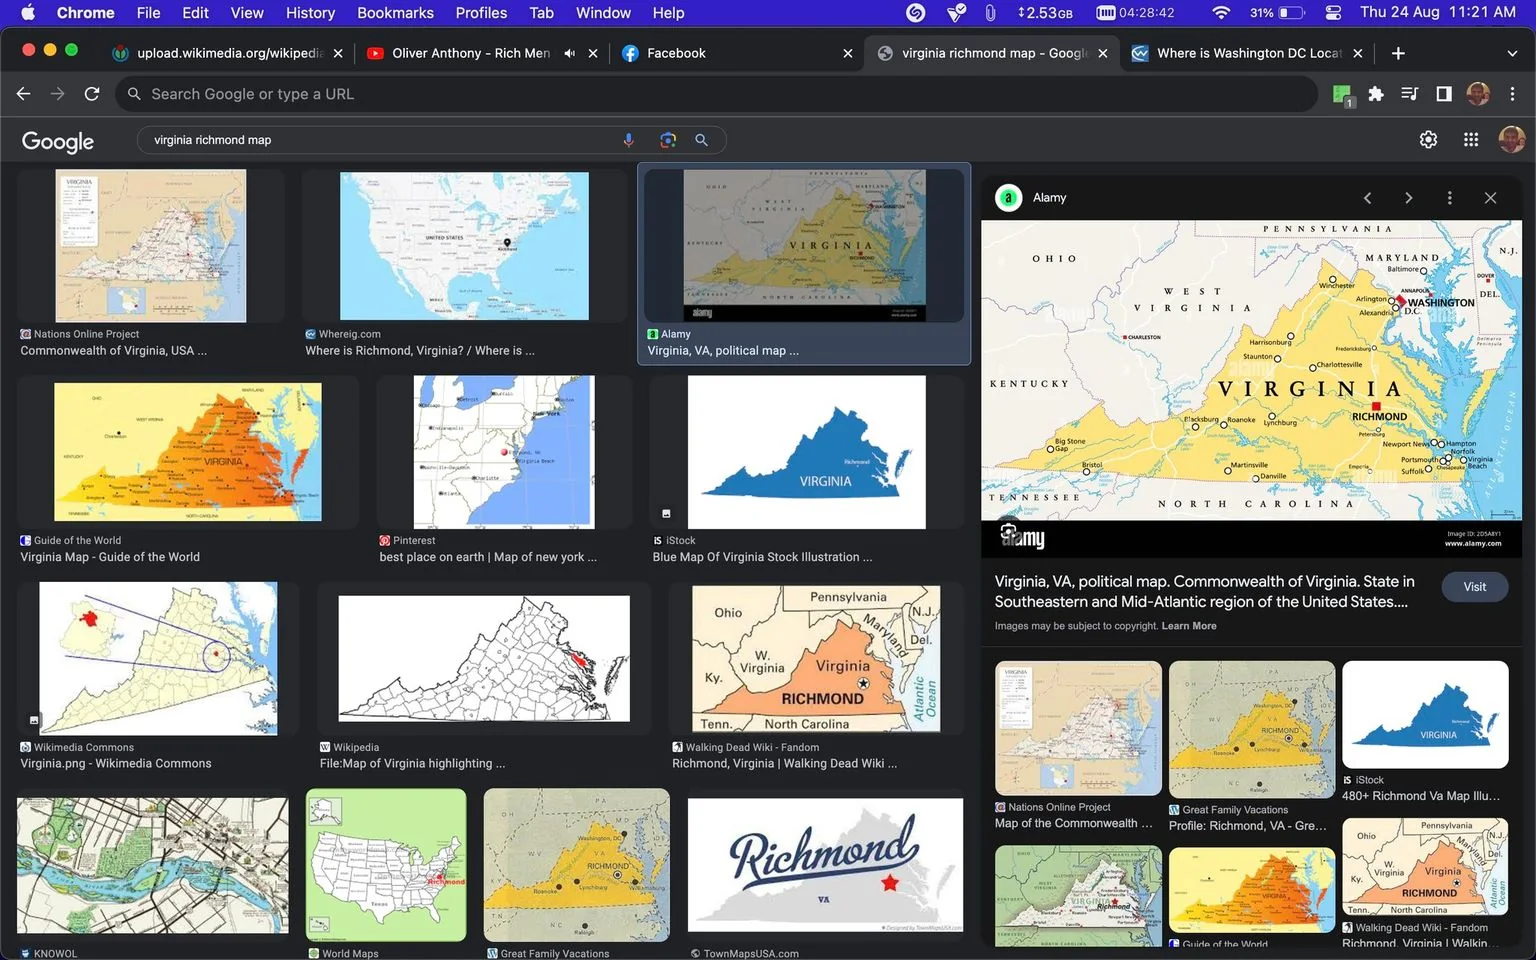Open the Virginia, VA political map description link

1204,591
